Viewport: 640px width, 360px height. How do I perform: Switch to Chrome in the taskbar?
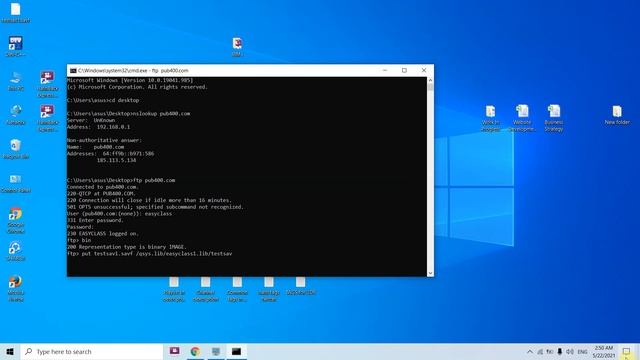(x=195, y=351)
